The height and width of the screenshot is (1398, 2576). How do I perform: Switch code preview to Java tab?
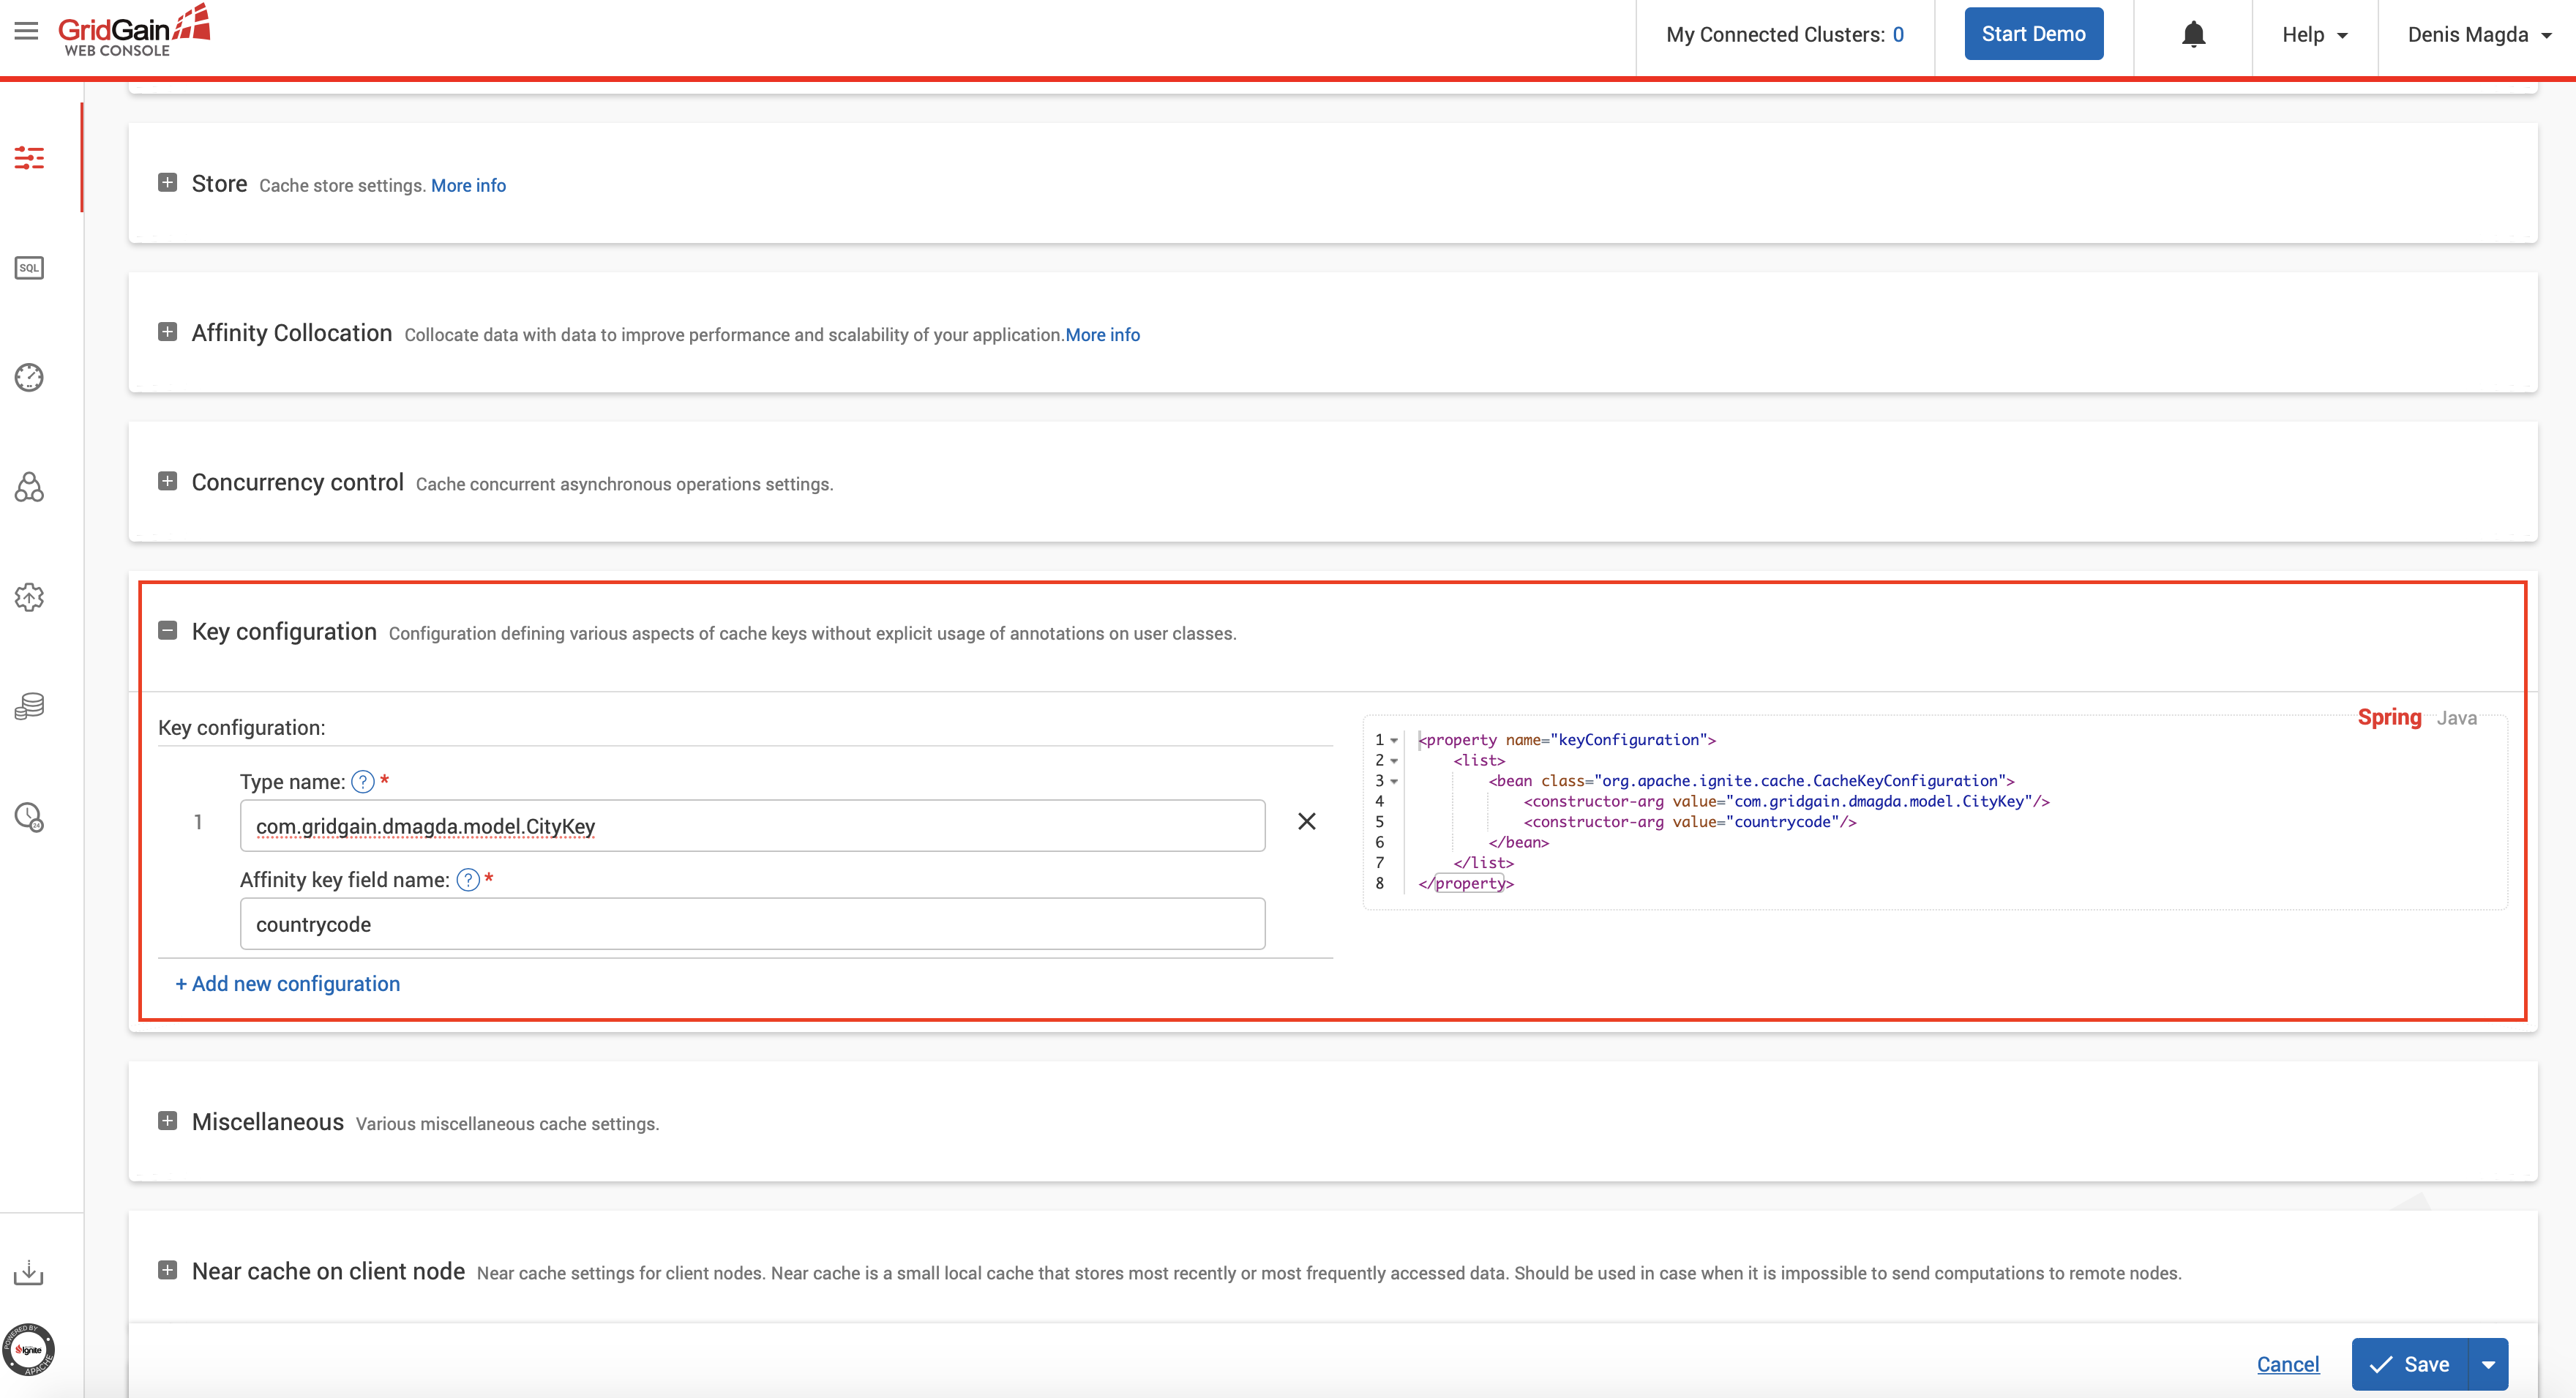[2456, 718]
